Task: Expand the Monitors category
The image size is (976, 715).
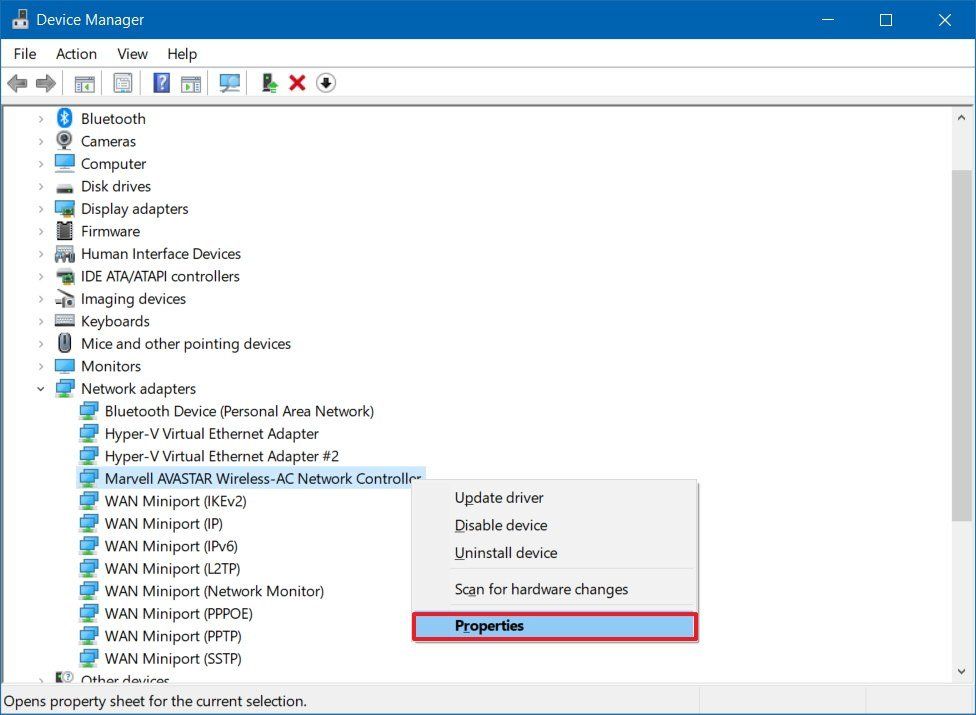Action: coord(40,366)
